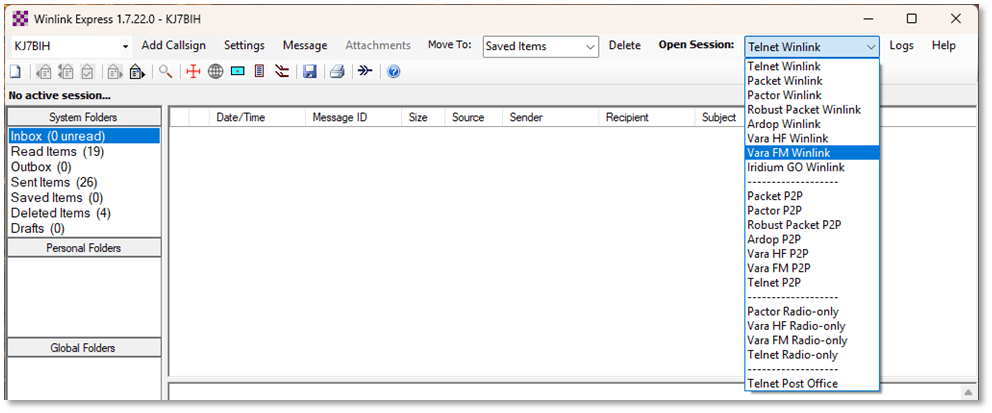This screenshot has width=992, height=413.
Task: Click the Add Callsign button
Action: point(174,46)
